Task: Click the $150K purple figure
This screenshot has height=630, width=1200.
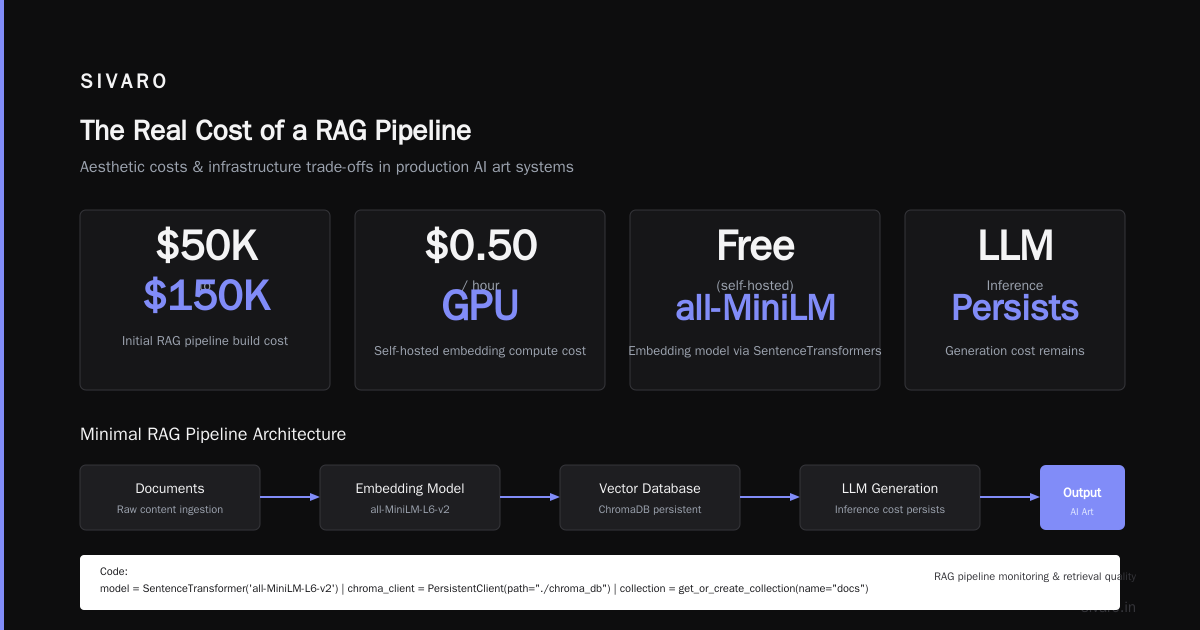Action: 207,295
